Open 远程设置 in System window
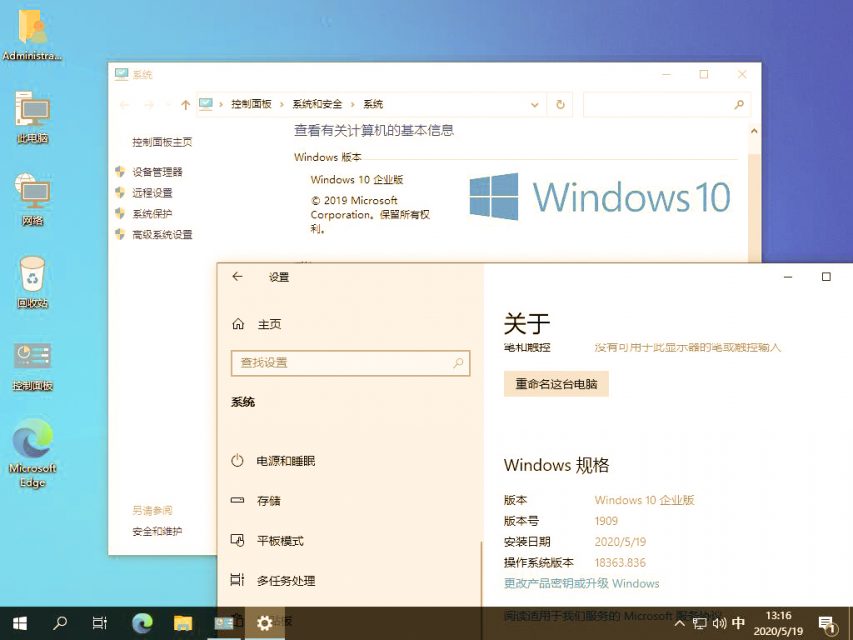 click(152, 193)
